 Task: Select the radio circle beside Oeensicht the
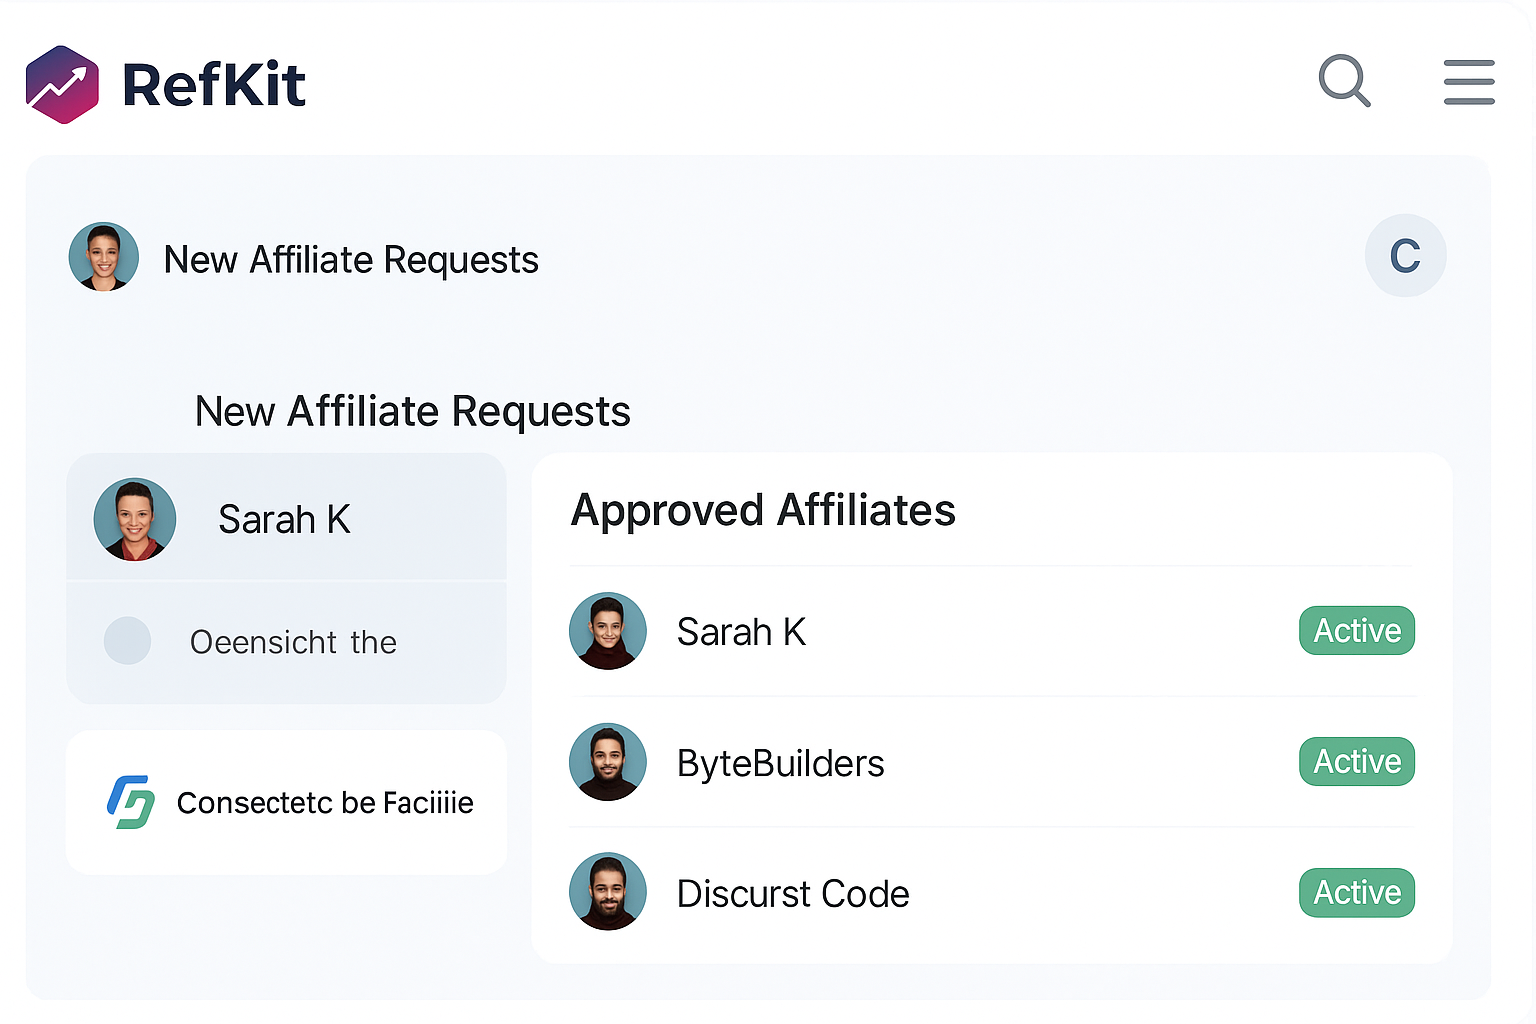[x=128, y=641]
